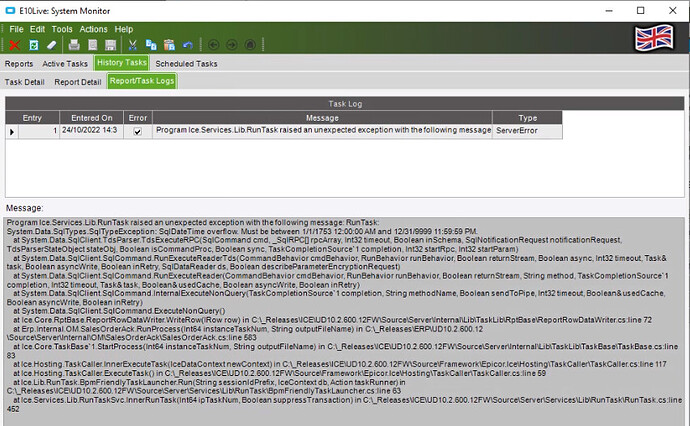Click the Back navigation arrow icon
Image resolution: width=690 pixels, height=426 pixels.
(x=213, y=45)
